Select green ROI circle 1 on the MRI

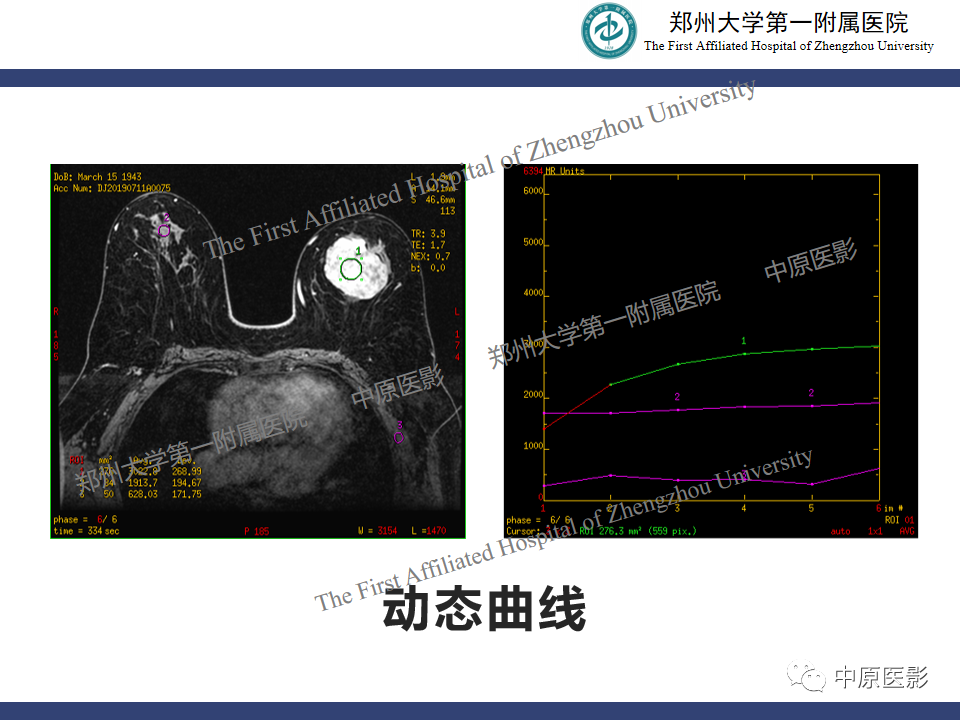click(x=351, y=269)
